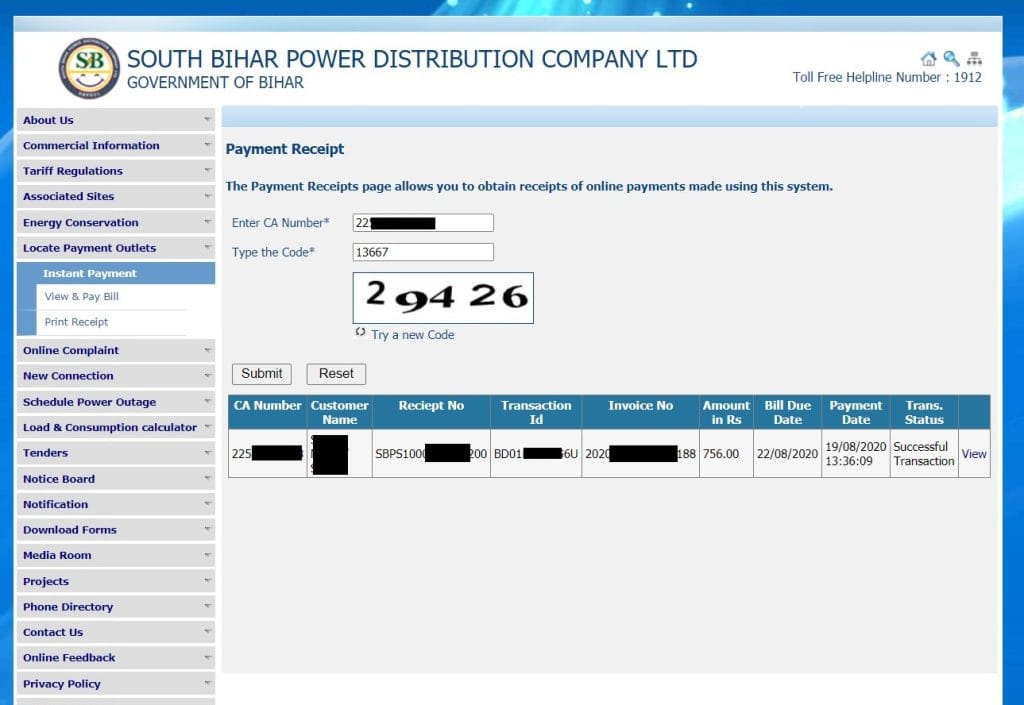Screen dimensions: 1024x705
Task: Select the Type the Code field
Action: (422, 252)
